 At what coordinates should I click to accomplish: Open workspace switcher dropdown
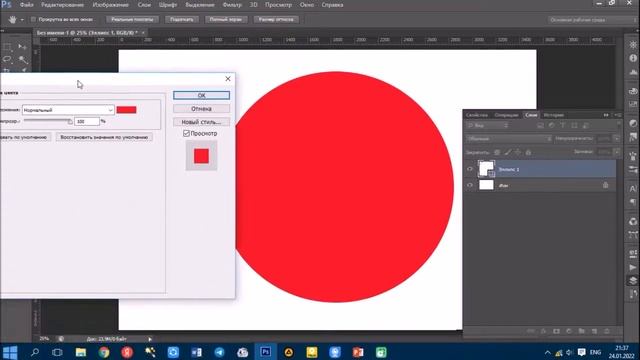coord(592,20)
